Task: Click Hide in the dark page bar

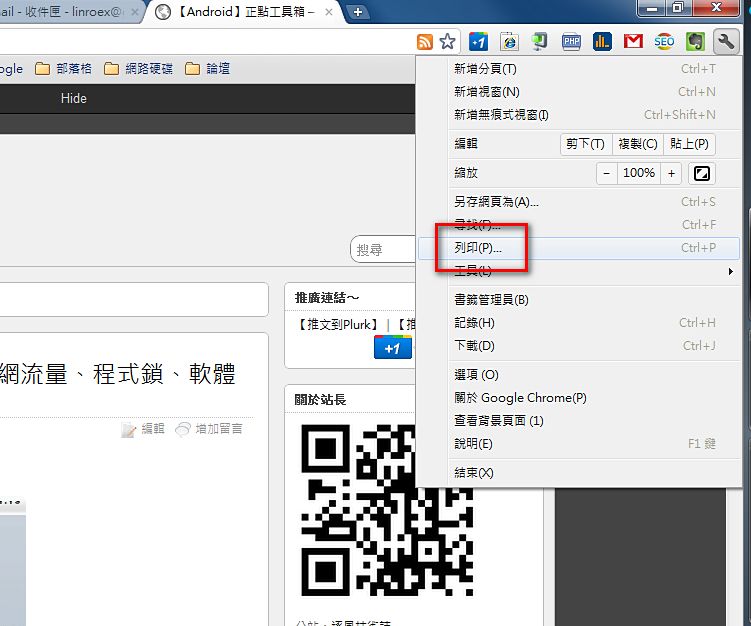Action: click(74, 99)
